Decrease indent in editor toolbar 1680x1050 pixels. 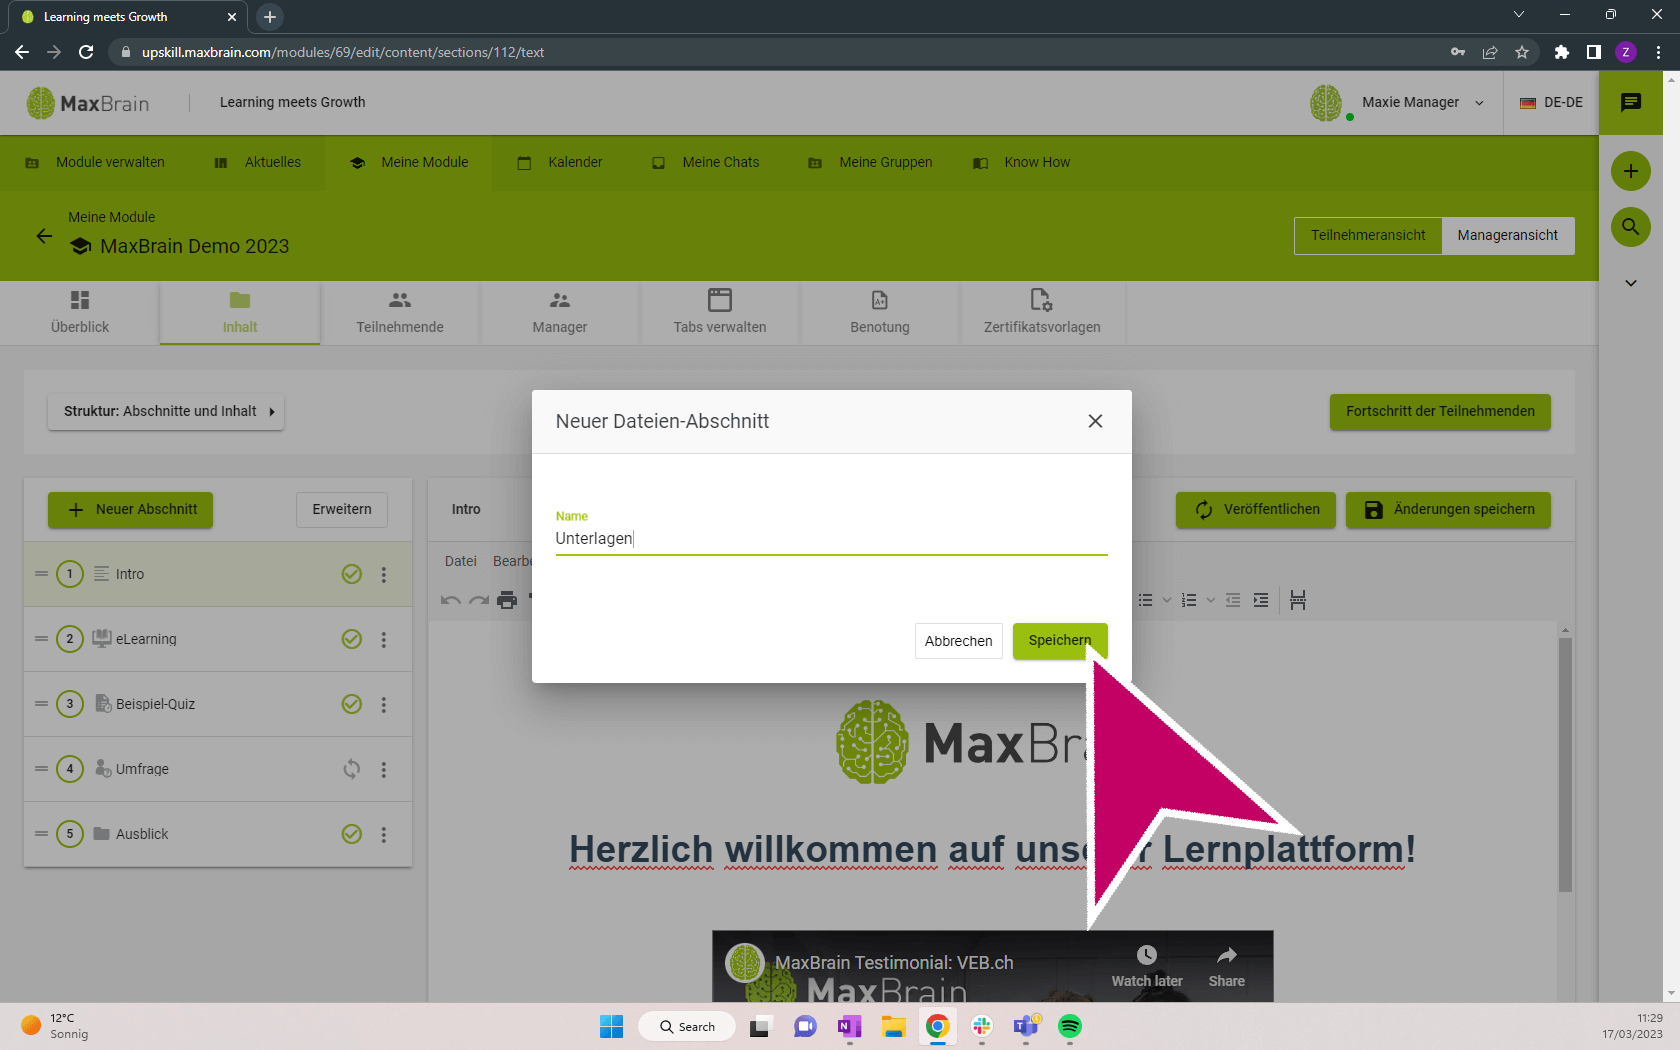(x=1233, y=600)
